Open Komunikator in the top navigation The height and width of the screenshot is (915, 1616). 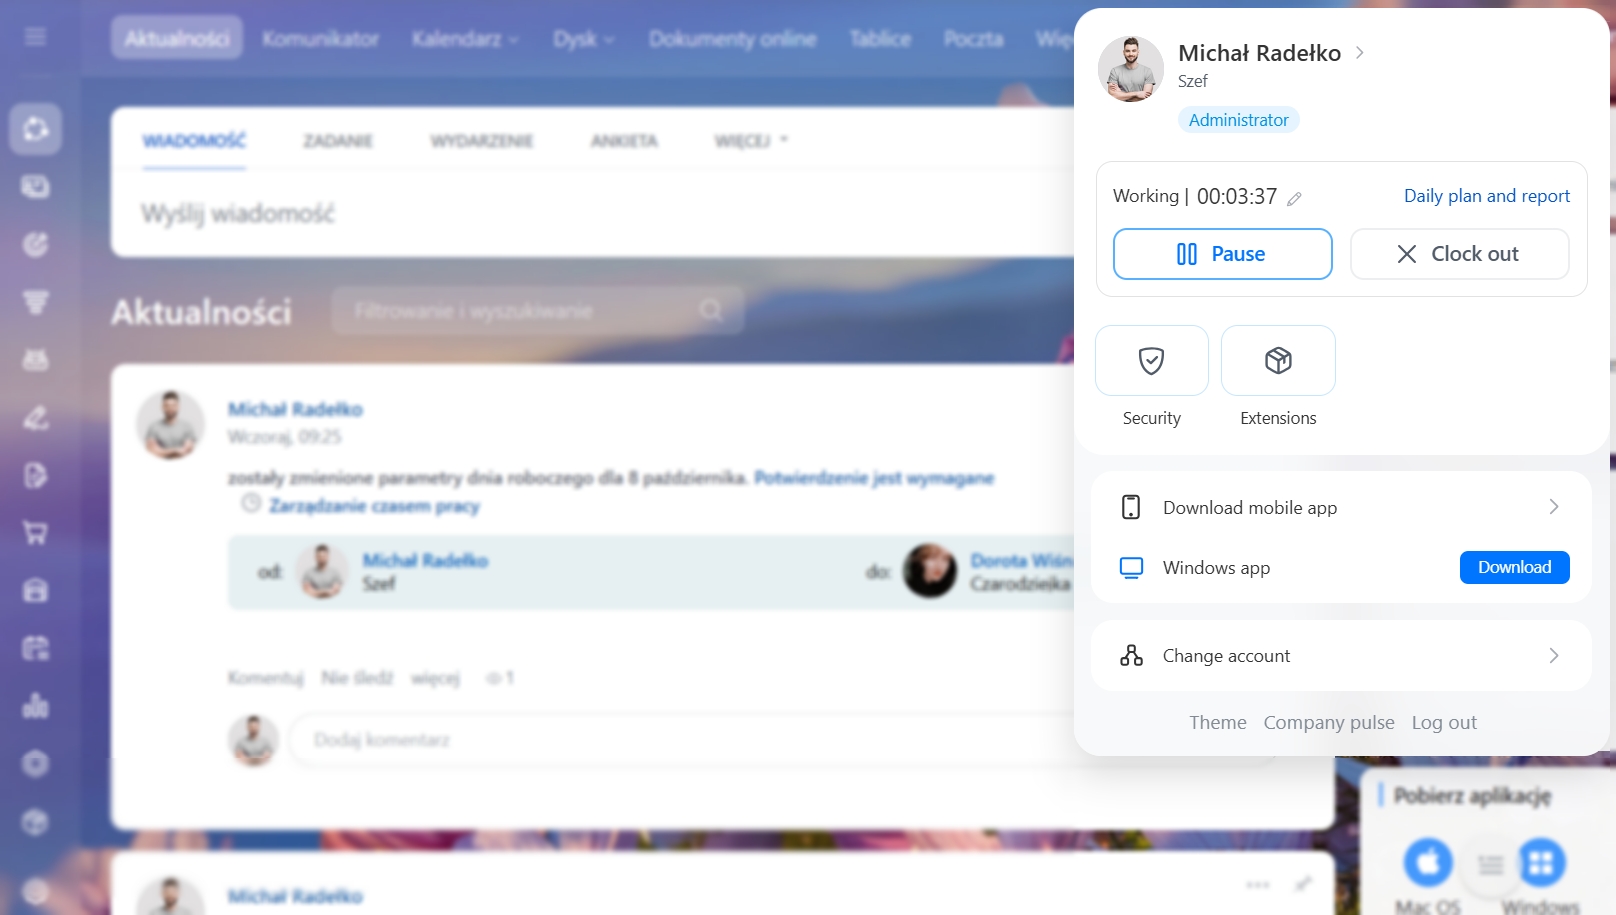tap(320, 39)
